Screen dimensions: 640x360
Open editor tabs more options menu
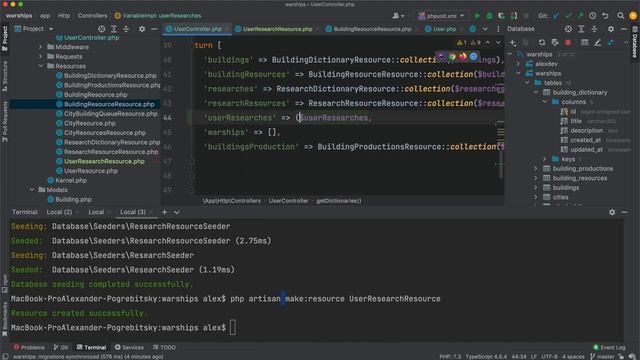pyautogui.click(x=498, y=29)
